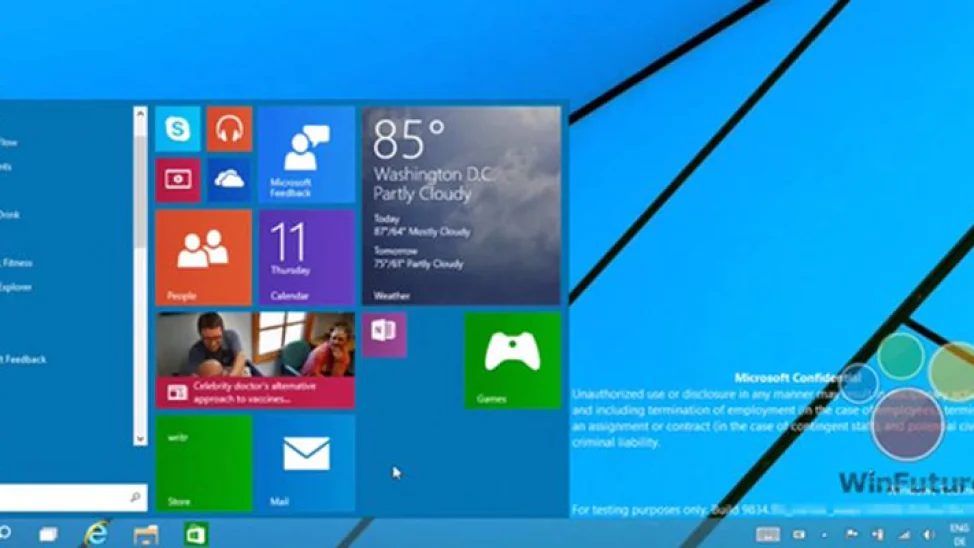
Task: Open the touch keyboard from the tray
Action: (768, 534)
